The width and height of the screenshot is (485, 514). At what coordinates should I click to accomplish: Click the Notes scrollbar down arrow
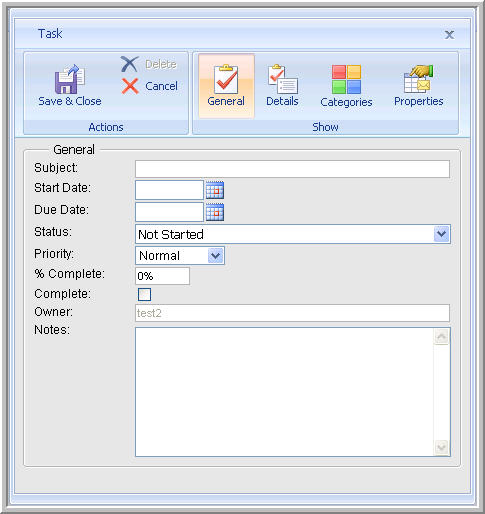tap(442, 447)
